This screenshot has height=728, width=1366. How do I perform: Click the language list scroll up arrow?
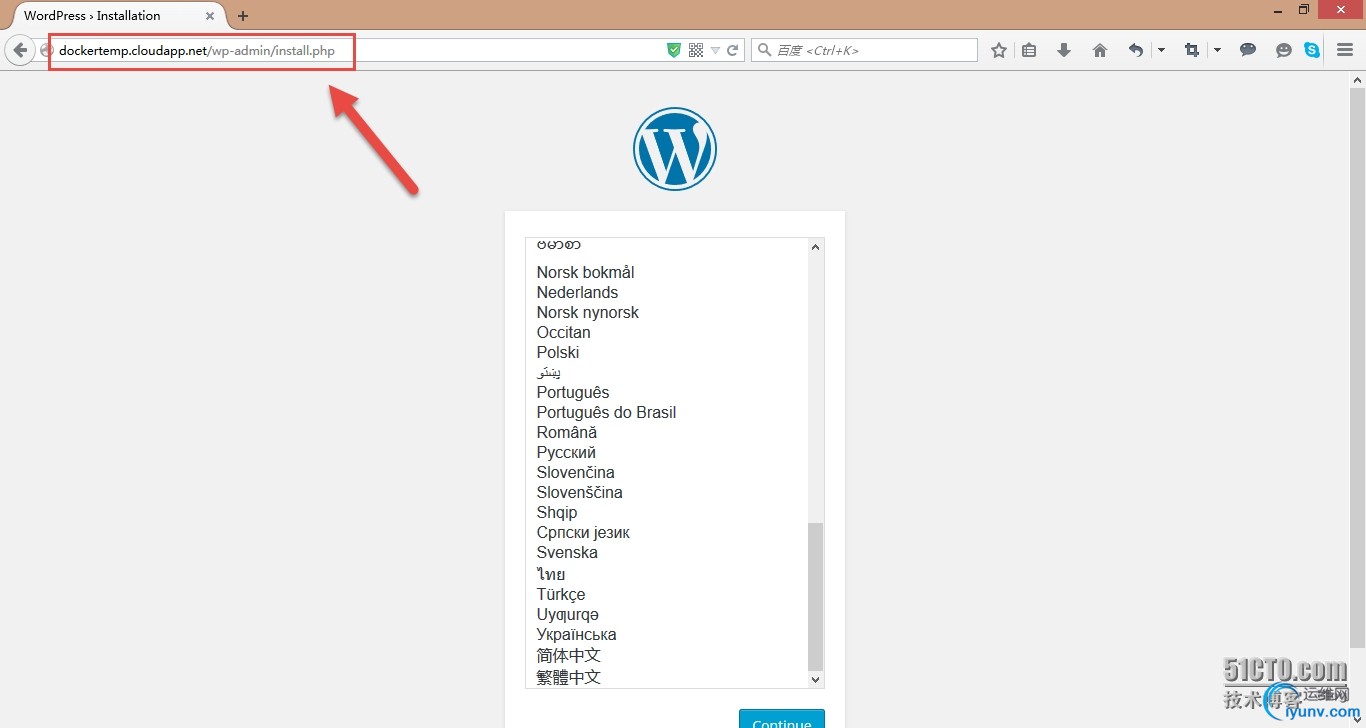815,247
